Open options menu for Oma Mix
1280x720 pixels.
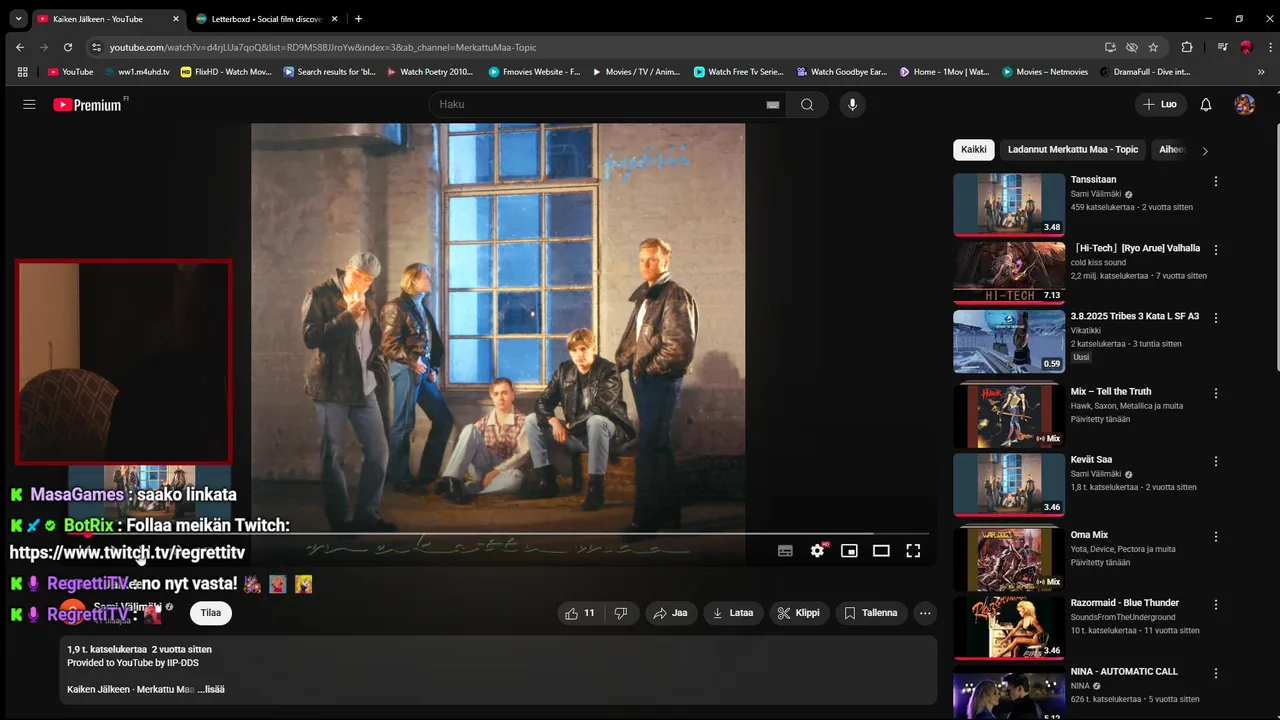(x=1216, y=537)
